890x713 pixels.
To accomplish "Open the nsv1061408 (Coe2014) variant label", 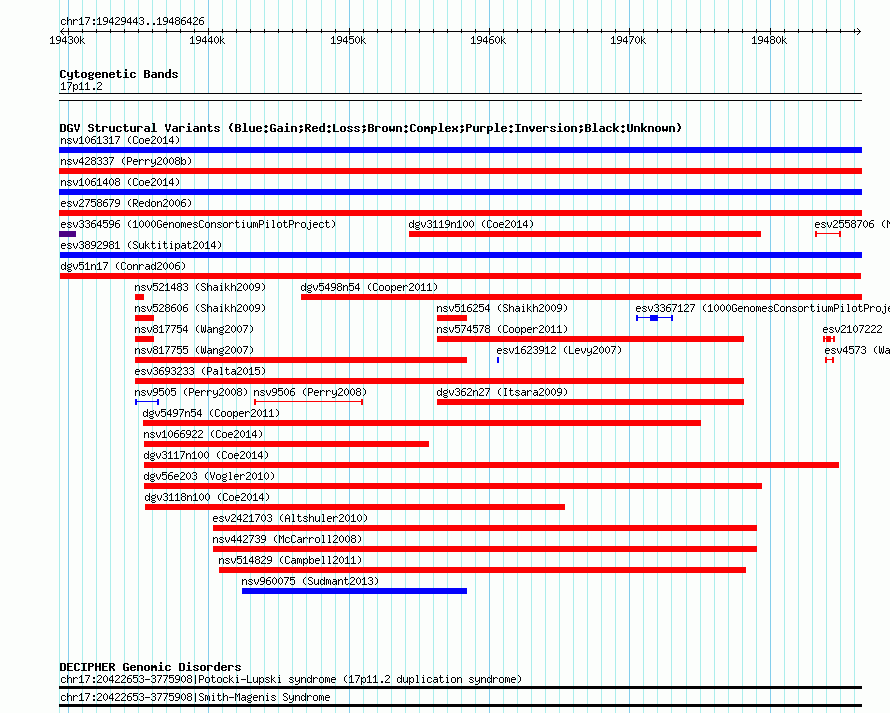I will pyautogui.click(x=120, y=182).
